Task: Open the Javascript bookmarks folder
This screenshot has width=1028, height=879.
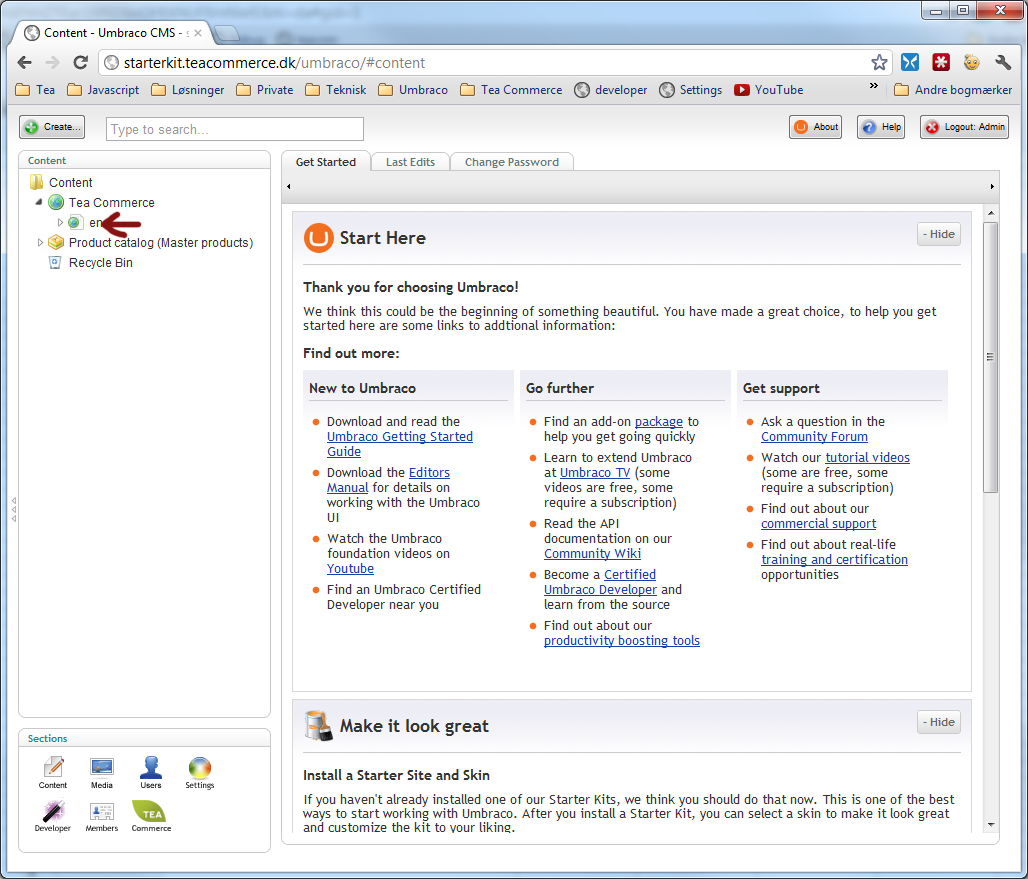Action: click(x=104, y=90)
